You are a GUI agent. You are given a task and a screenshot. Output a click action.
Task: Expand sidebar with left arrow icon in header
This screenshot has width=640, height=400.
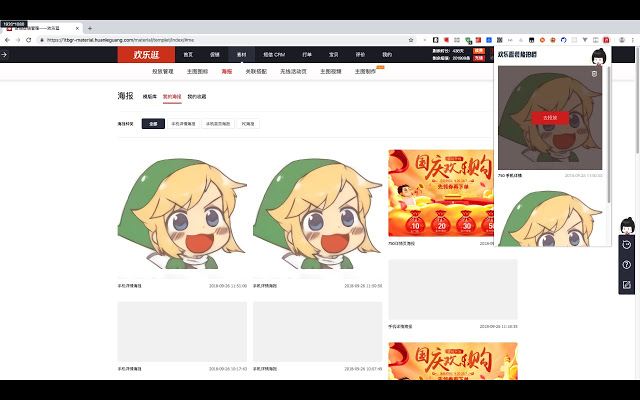[5, 54]
